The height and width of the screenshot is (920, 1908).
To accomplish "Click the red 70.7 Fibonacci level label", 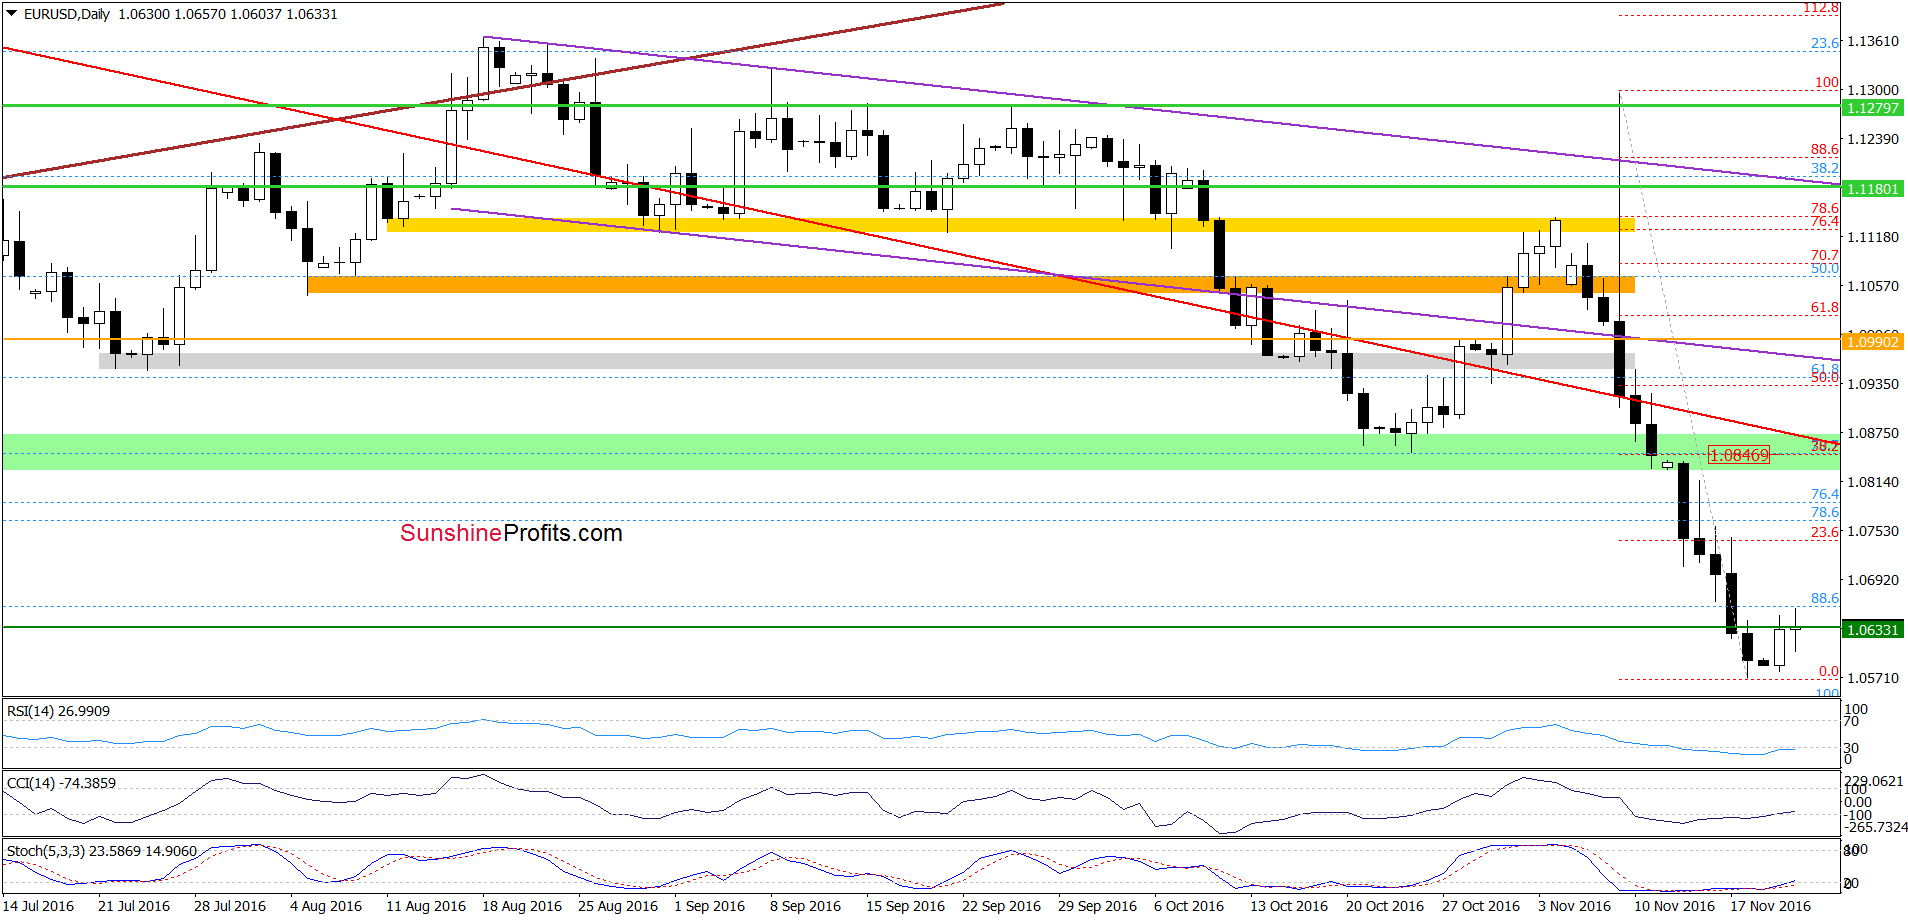I will coord(1824,255).
